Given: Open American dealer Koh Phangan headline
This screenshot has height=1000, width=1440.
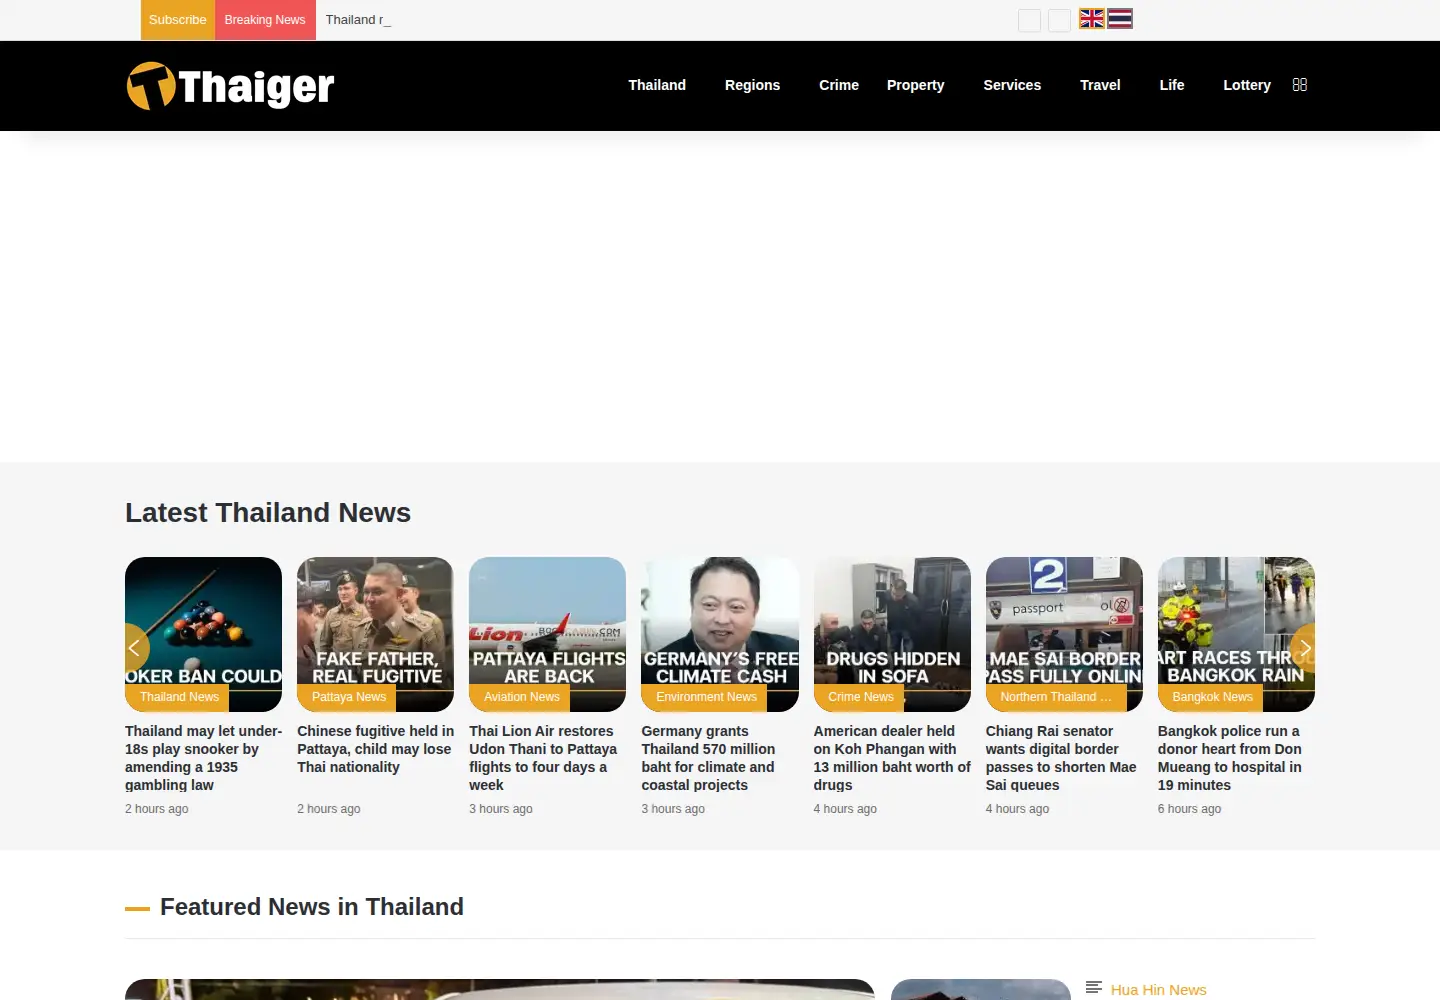Looking at the screenshot, I should click(892, 758).
